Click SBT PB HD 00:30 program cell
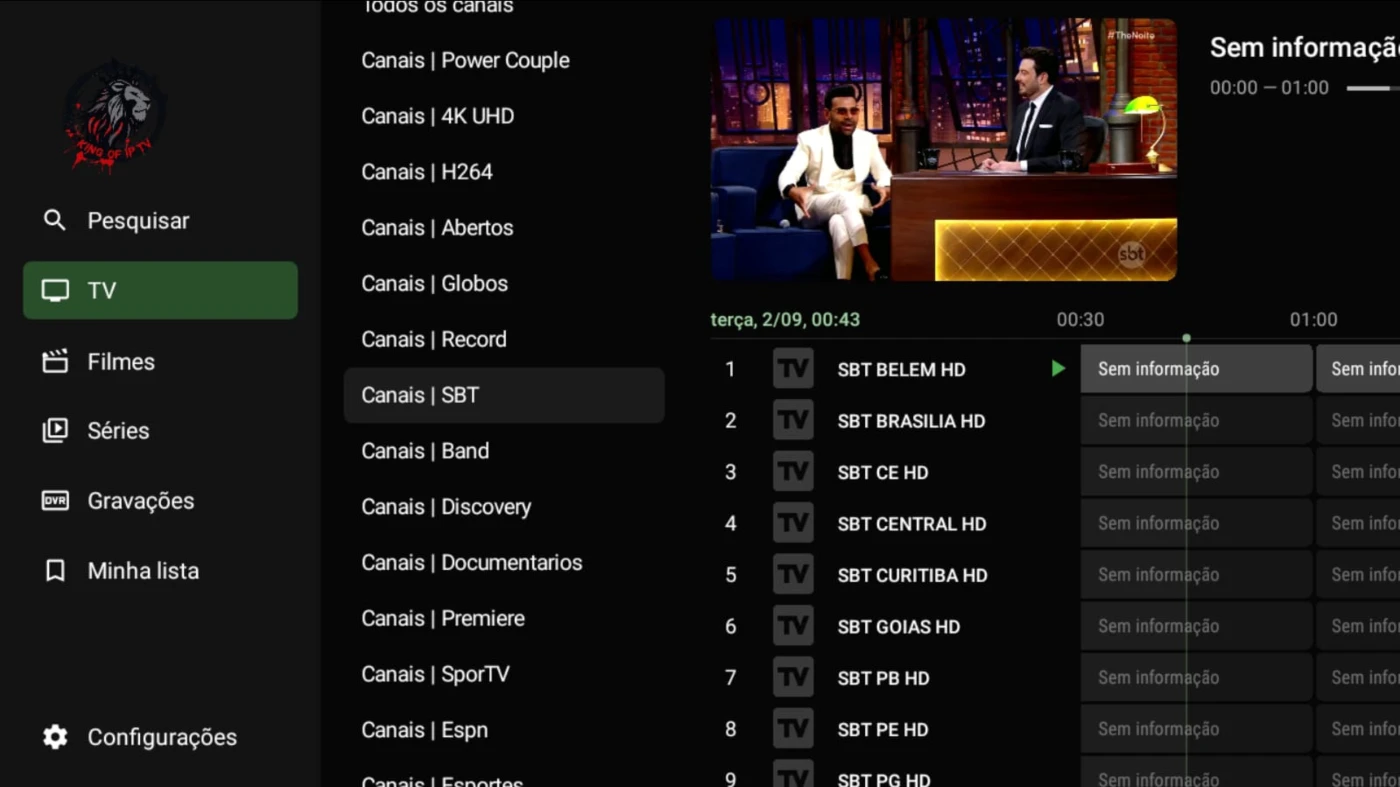 (1196, 678)
